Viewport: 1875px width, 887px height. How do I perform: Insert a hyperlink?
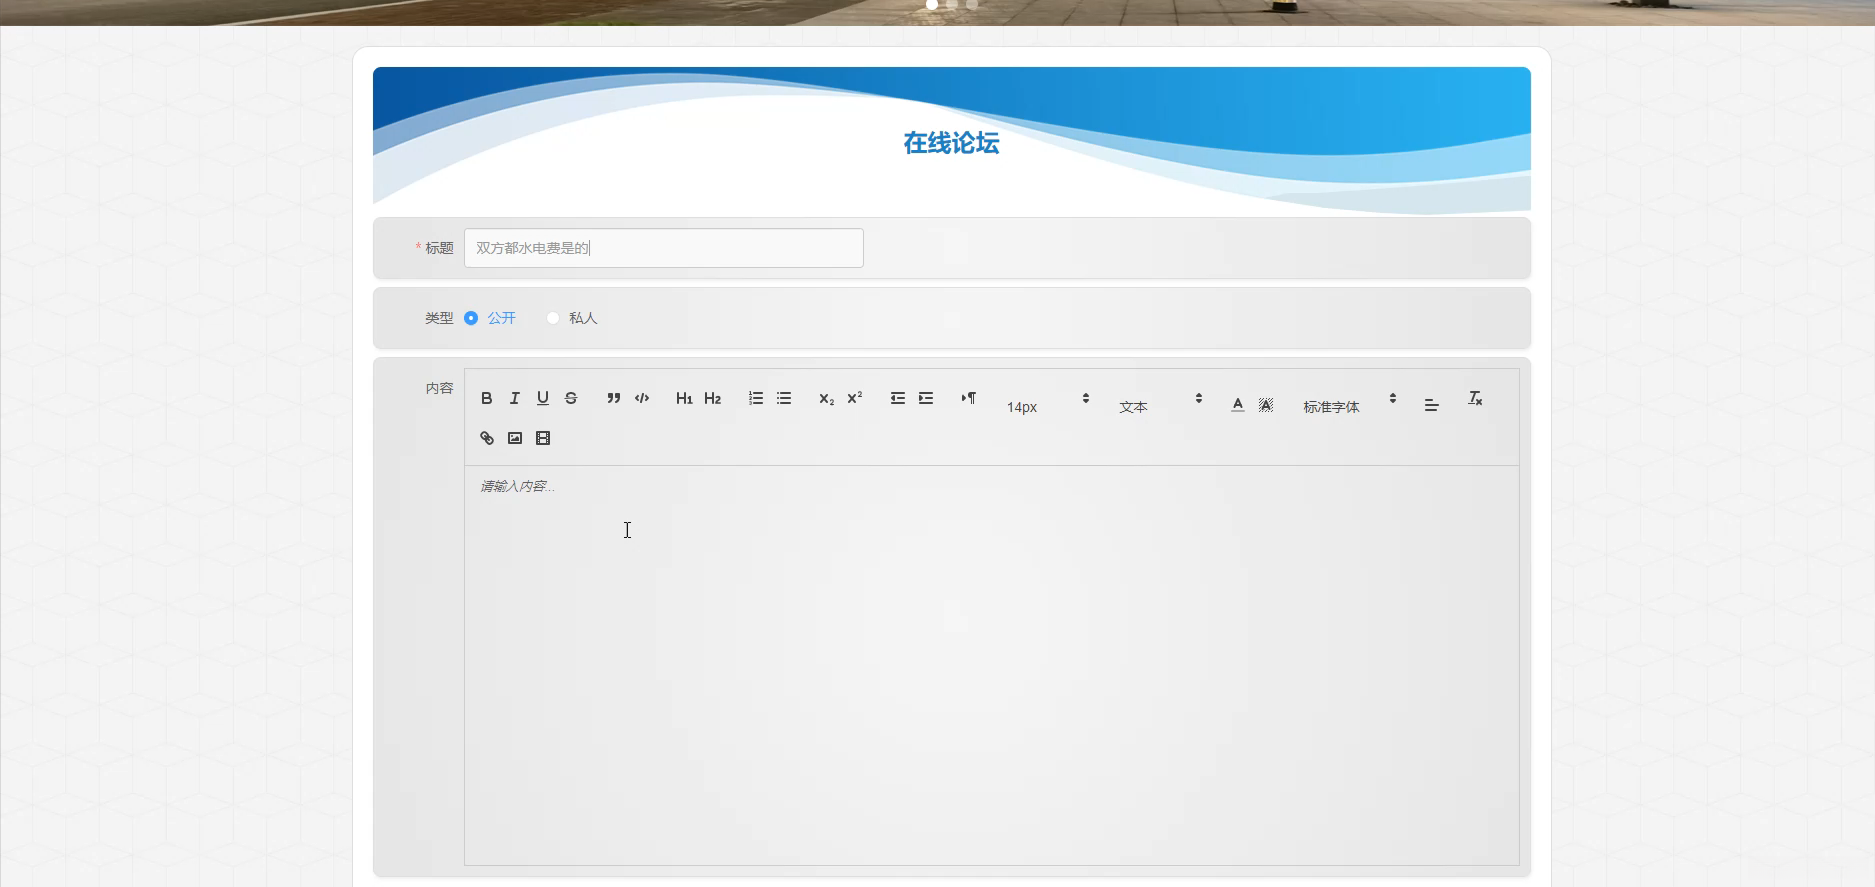coord(487,438)
